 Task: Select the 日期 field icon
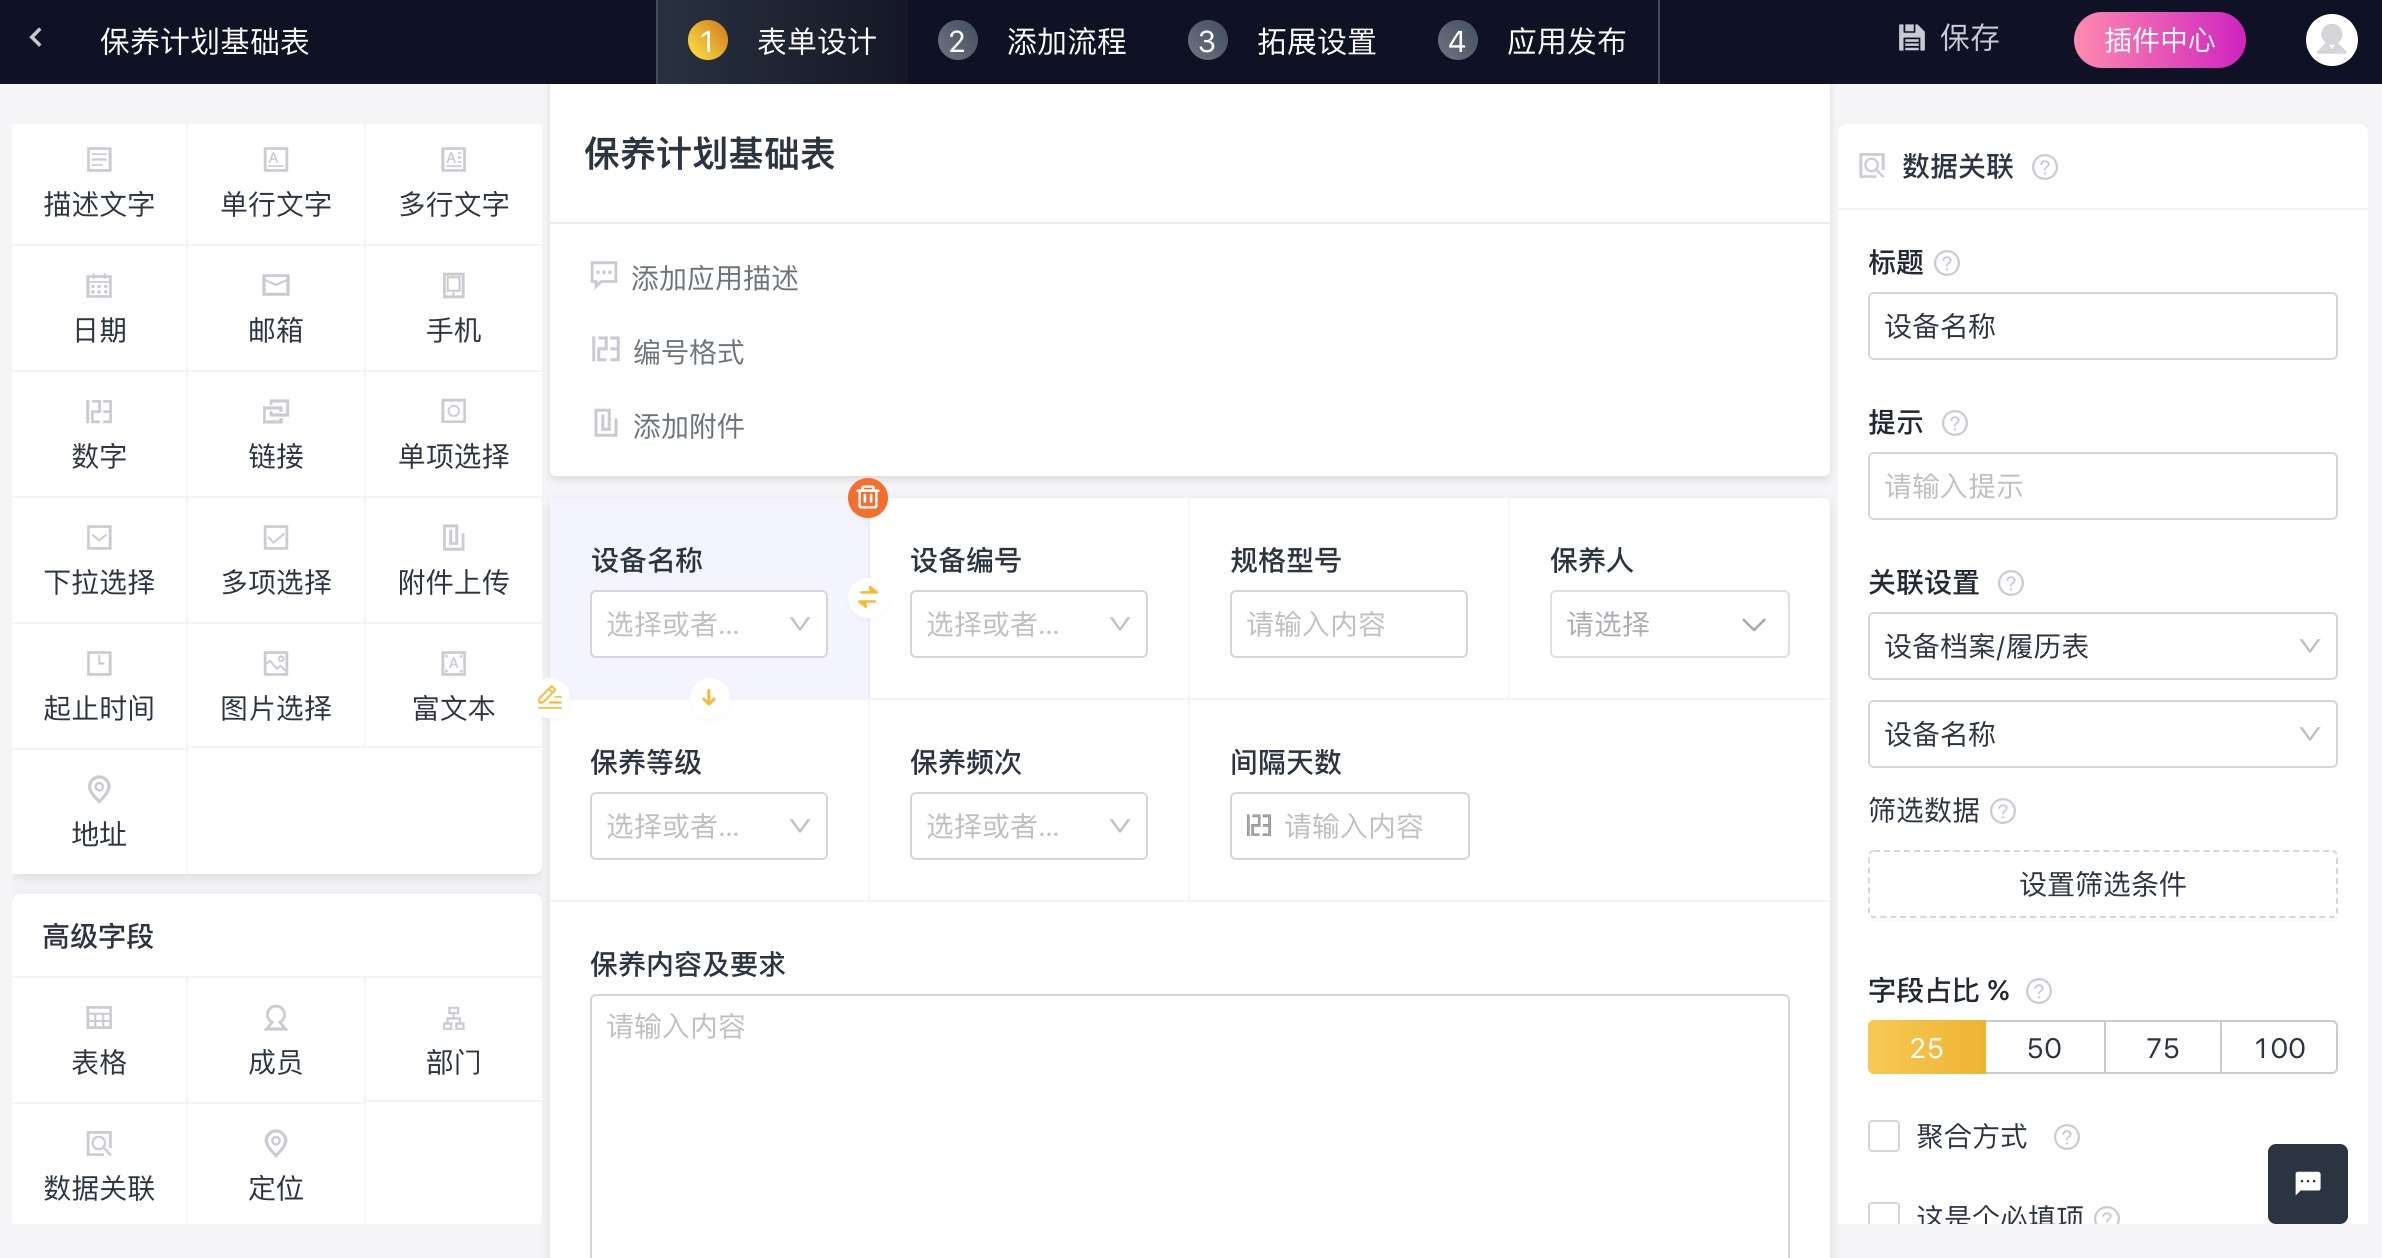coord(98,285)
